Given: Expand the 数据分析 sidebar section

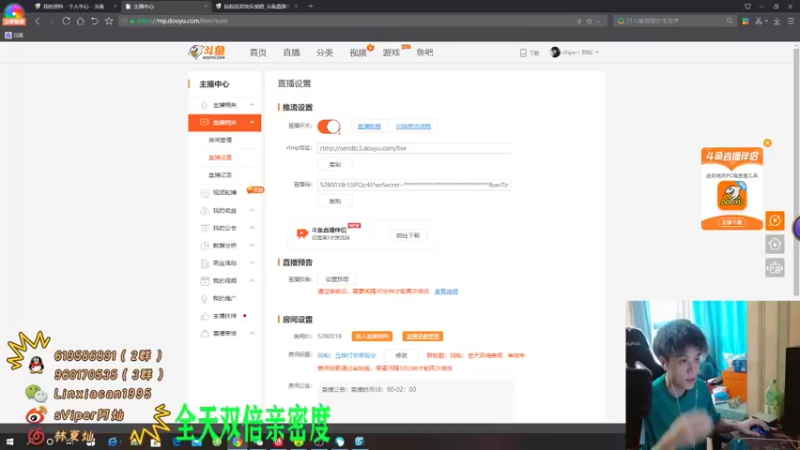Looking at the screenshot, I should (x=252, y=245).
